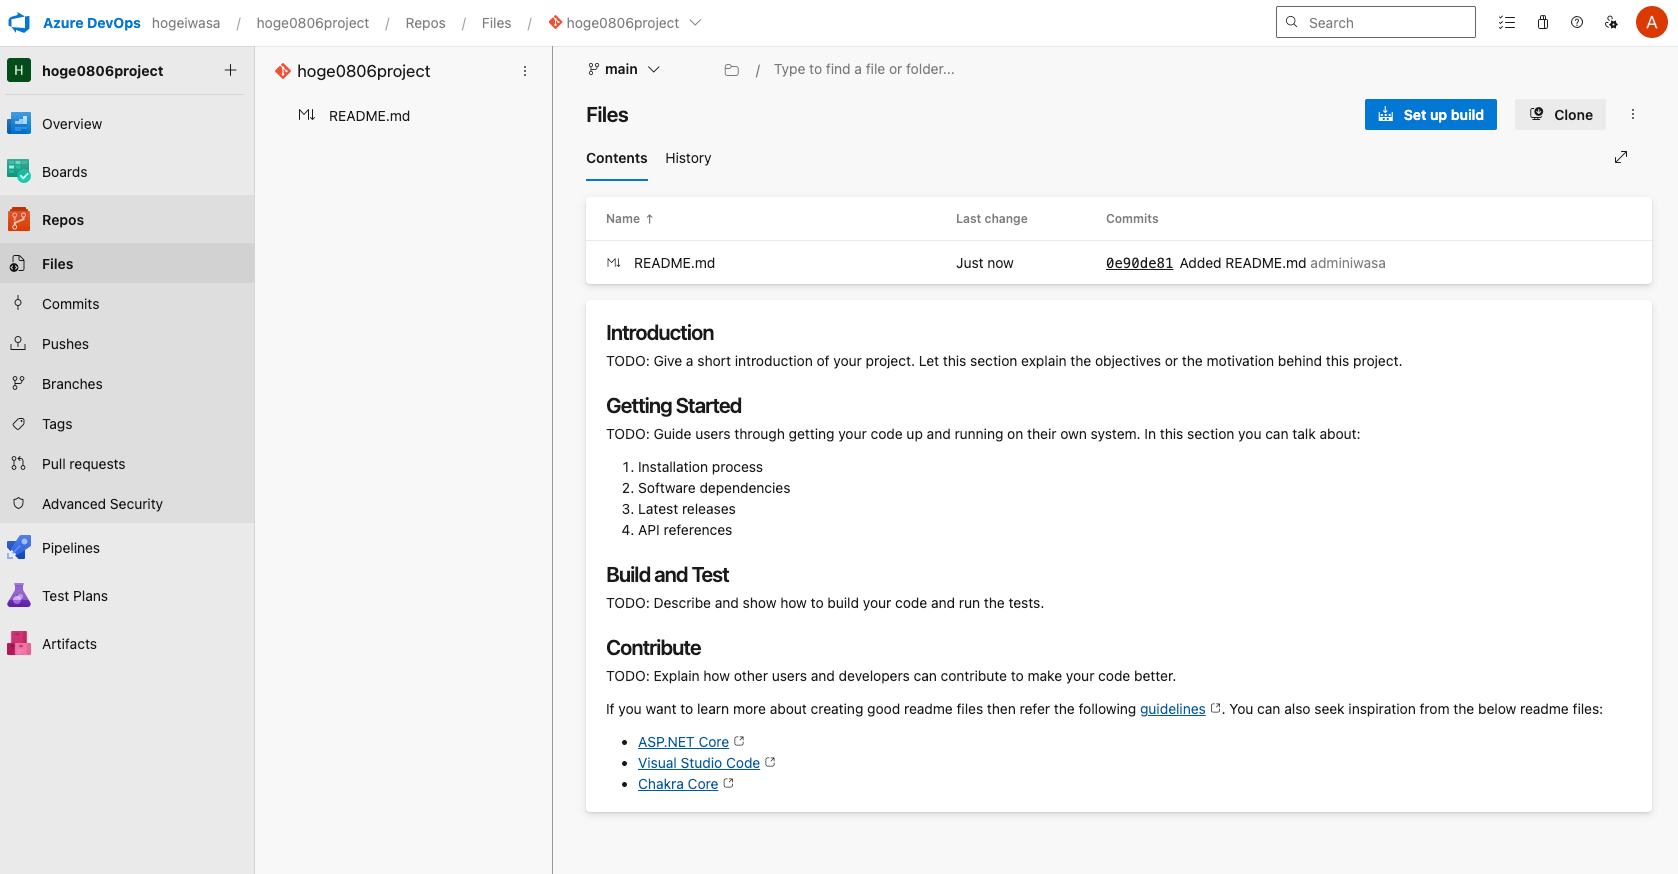Click the Pull requests icon

(18, 463)
